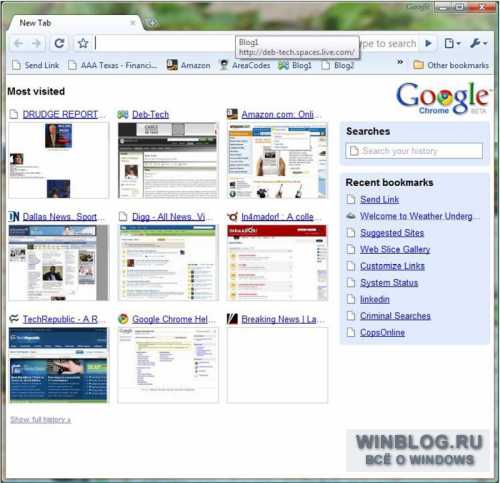Click the In4mador favicon icon
500x483 pixels.
(x=232, y=217)
